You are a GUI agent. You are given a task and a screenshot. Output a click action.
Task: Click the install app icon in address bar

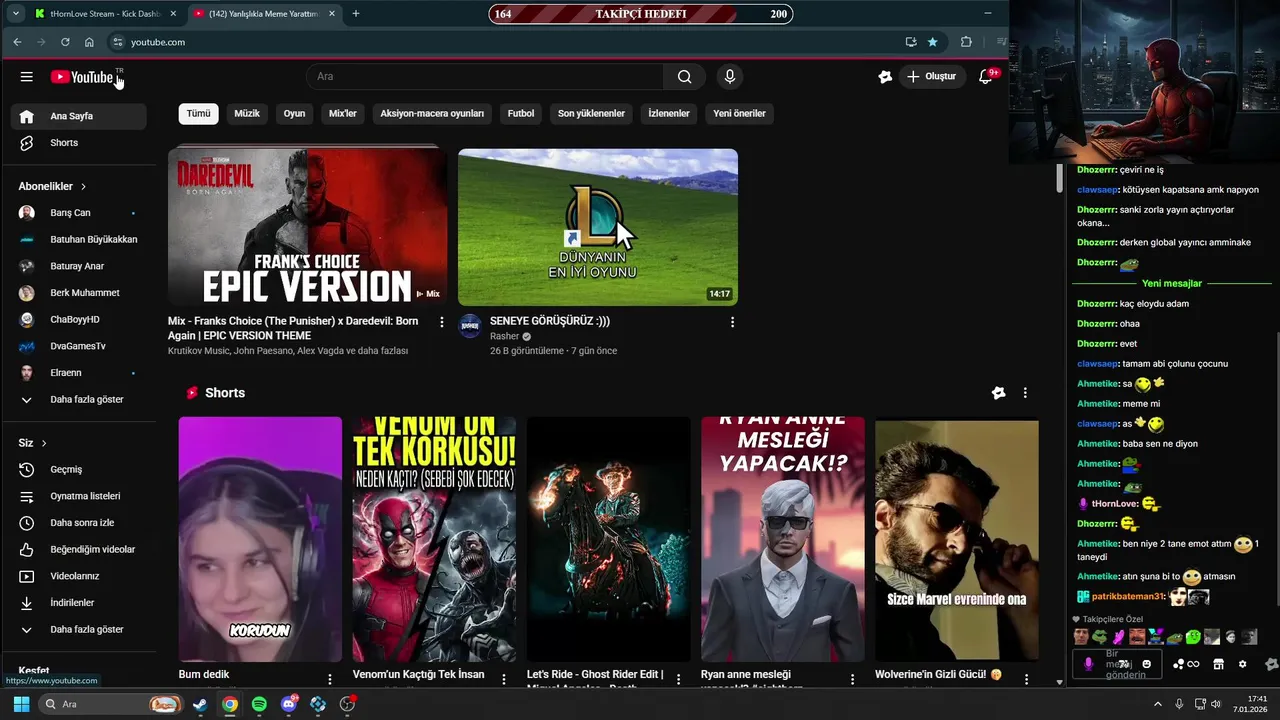(910, 42)
